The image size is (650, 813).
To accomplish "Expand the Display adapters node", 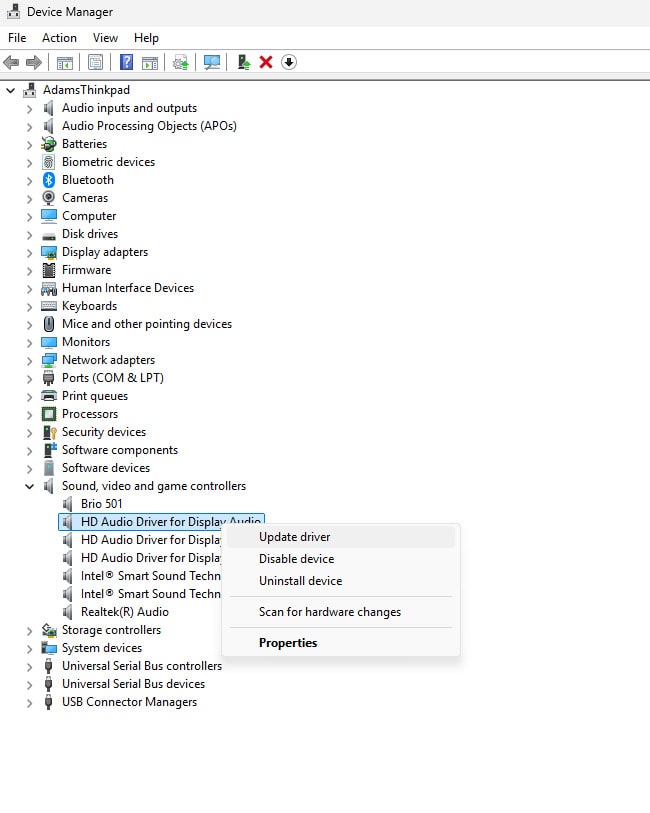I will (x=29, y=252).
